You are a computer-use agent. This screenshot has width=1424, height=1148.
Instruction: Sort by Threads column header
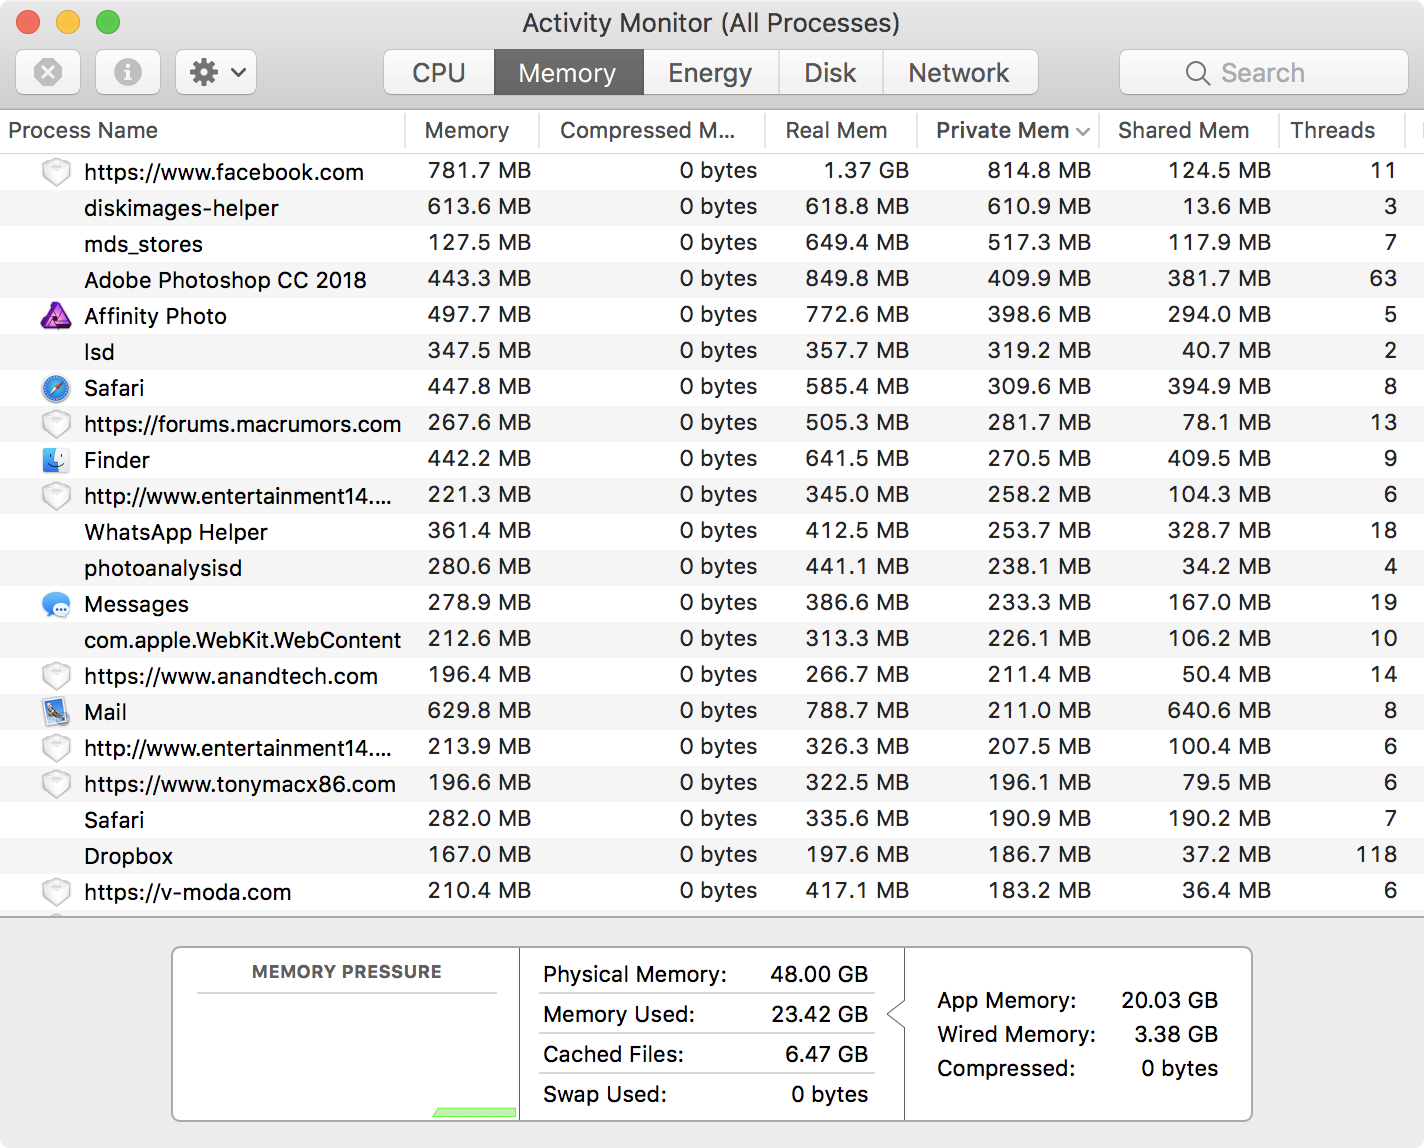pos(1342,131)
